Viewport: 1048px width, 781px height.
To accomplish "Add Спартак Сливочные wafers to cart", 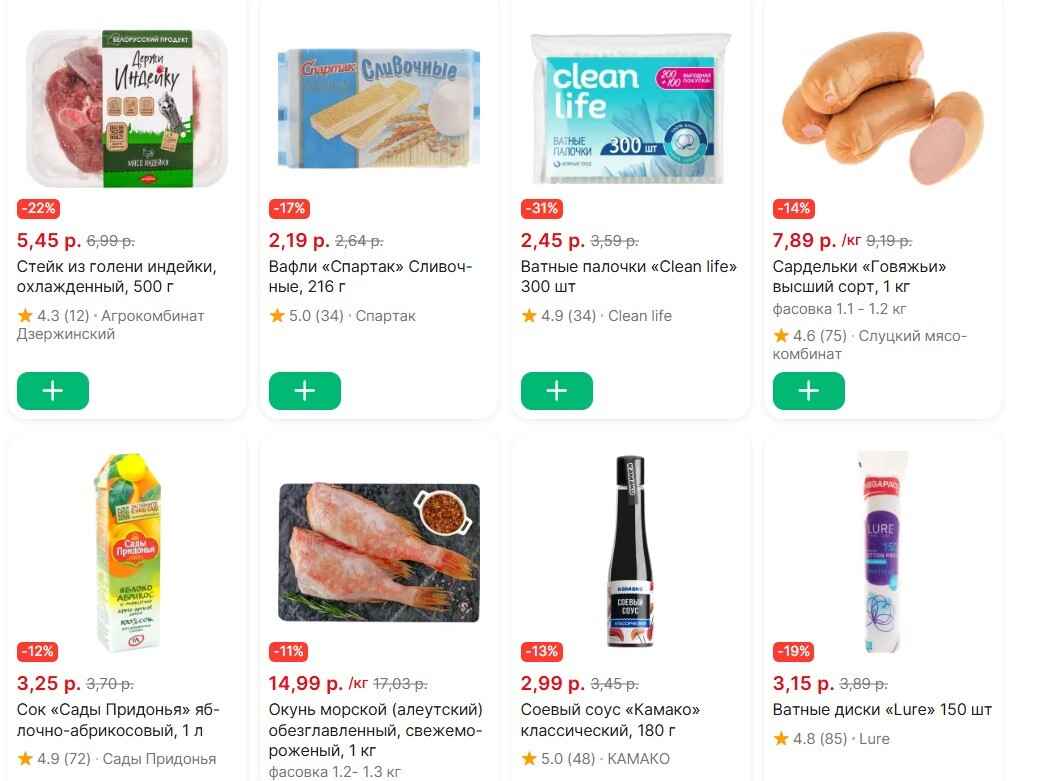I will pyautogui.click(x=305, y=391).
